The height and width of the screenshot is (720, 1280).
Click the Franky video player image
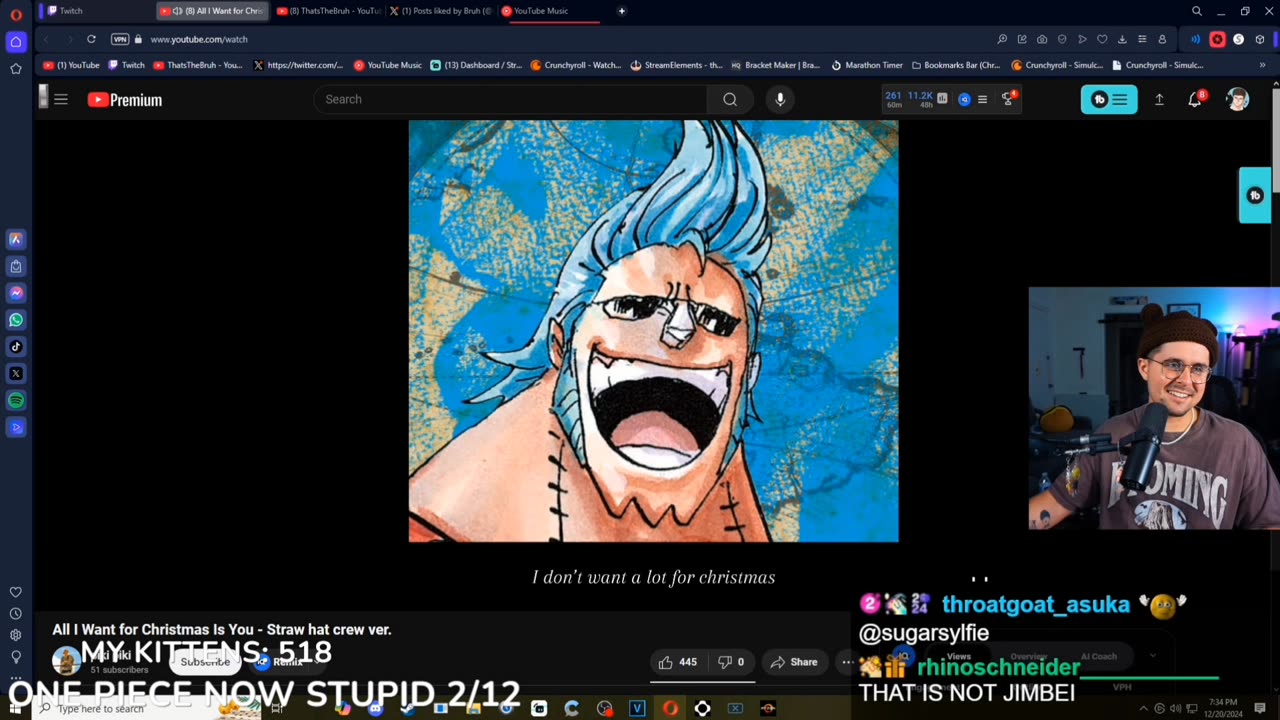(x=653, y=331)
